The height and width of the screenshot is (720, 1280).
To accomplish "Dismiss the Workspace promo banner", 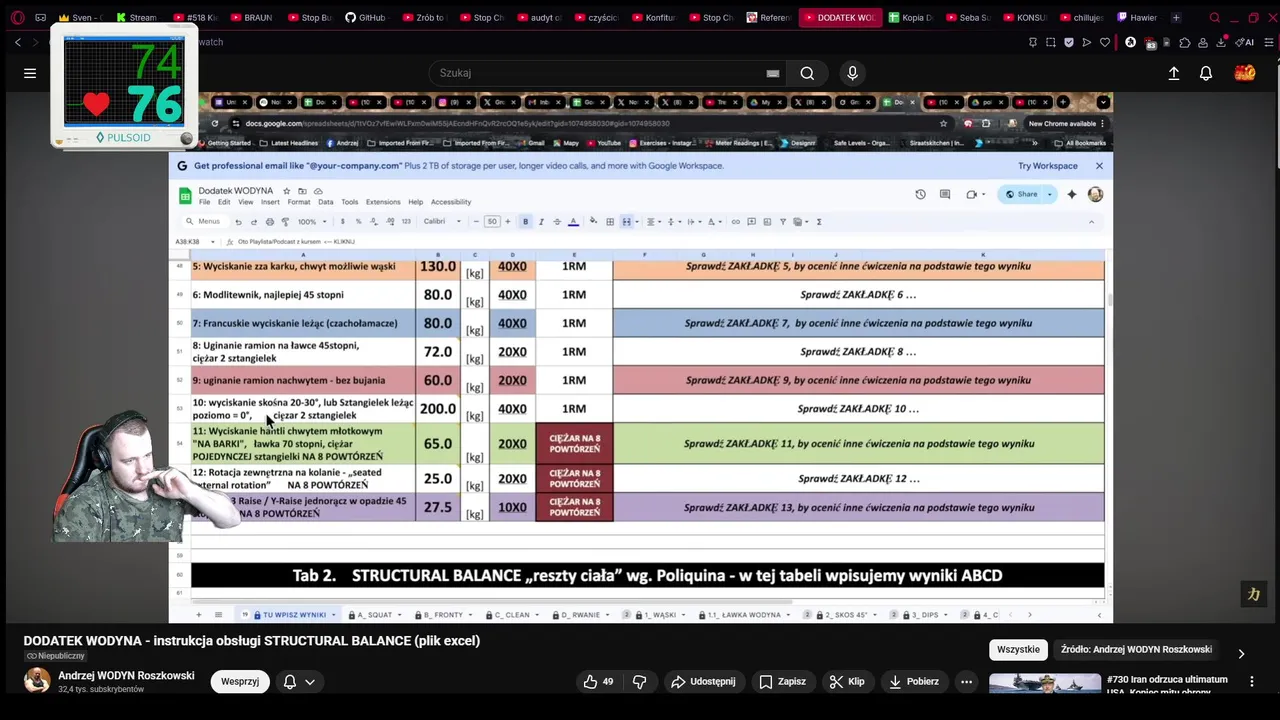I will pos(1099,166).
